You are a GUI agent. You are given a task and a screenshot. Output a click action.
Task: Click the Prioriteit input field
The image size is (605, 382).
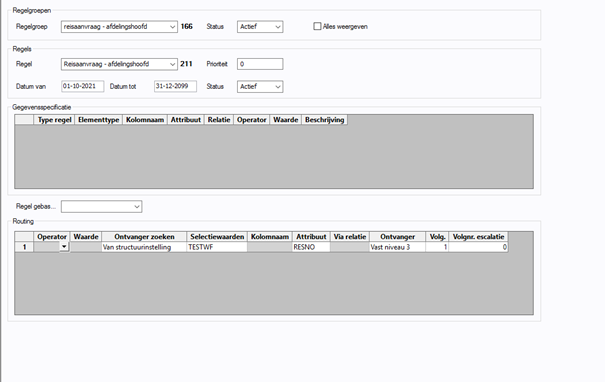[260, 64]
